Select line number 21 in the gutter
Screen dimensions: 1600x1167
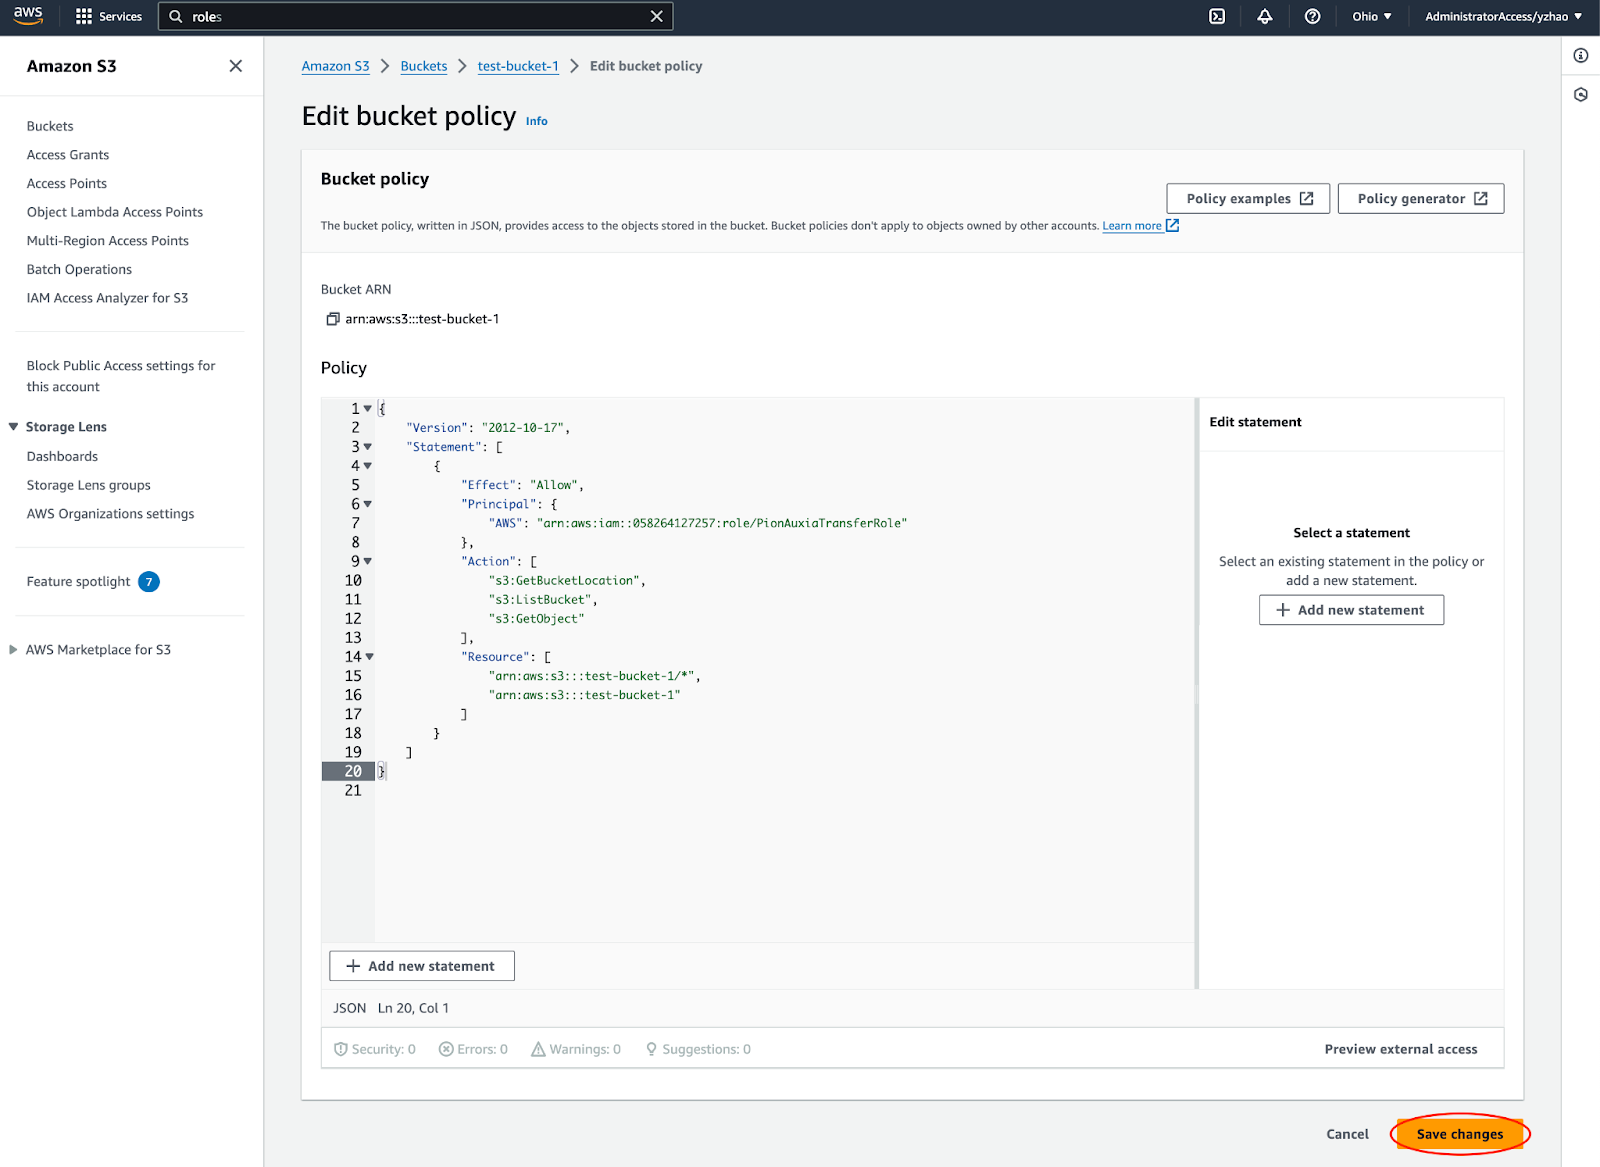tap(353, 791)
